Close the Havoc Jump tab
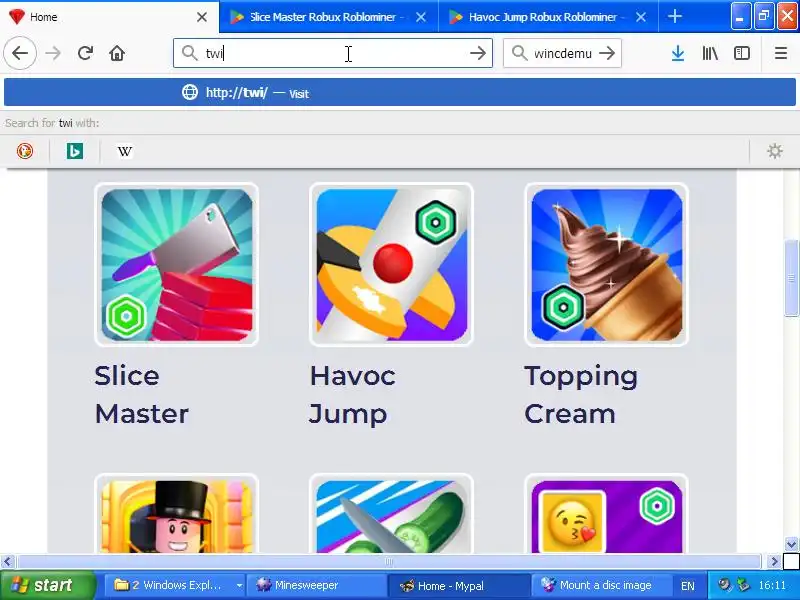This screenshot has height=600, width=800. click(641, 17)
